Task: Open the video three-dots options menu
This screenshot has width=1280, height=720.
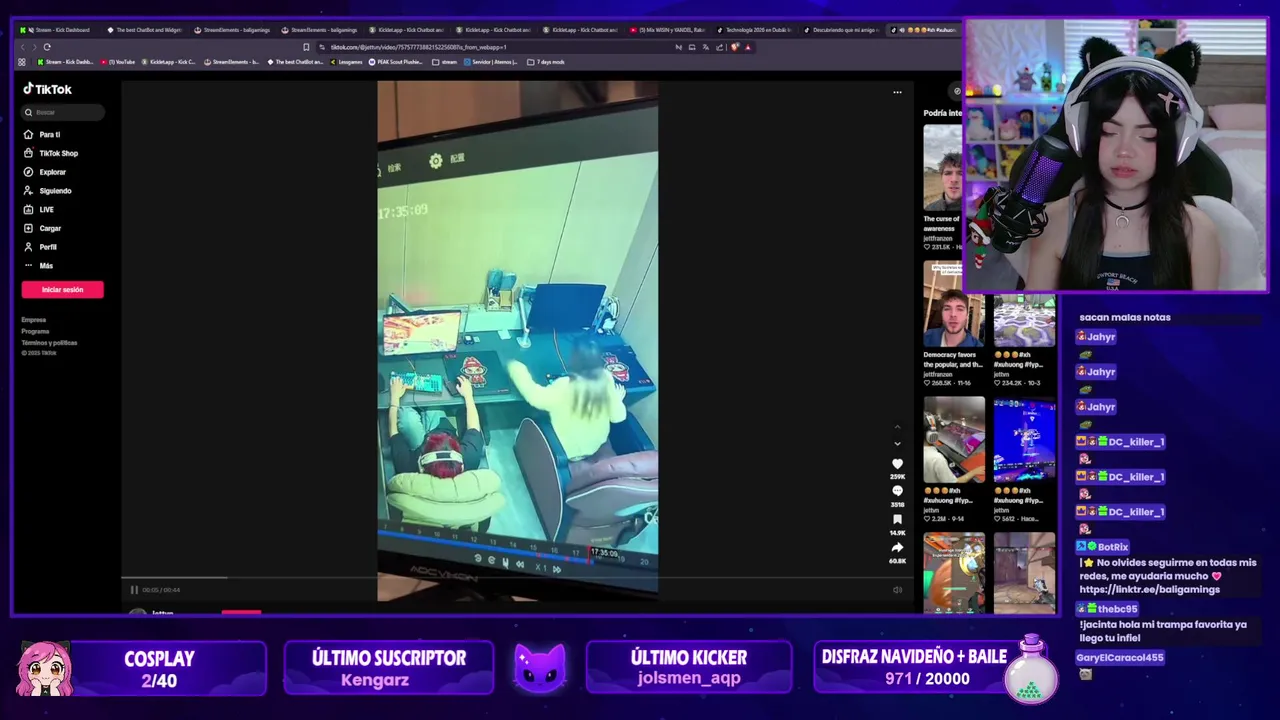Action: [x=897, y=92]
